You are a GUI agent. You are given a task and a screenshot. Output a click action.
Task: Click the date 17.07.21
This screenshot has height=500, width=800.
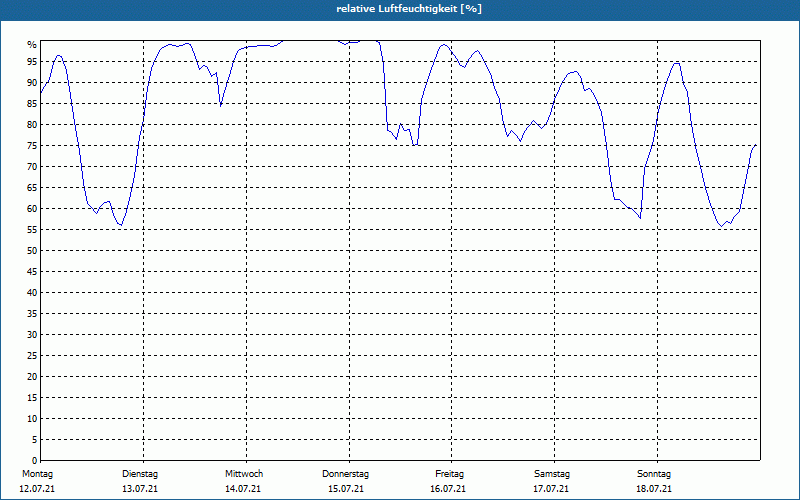pos(551,489)
